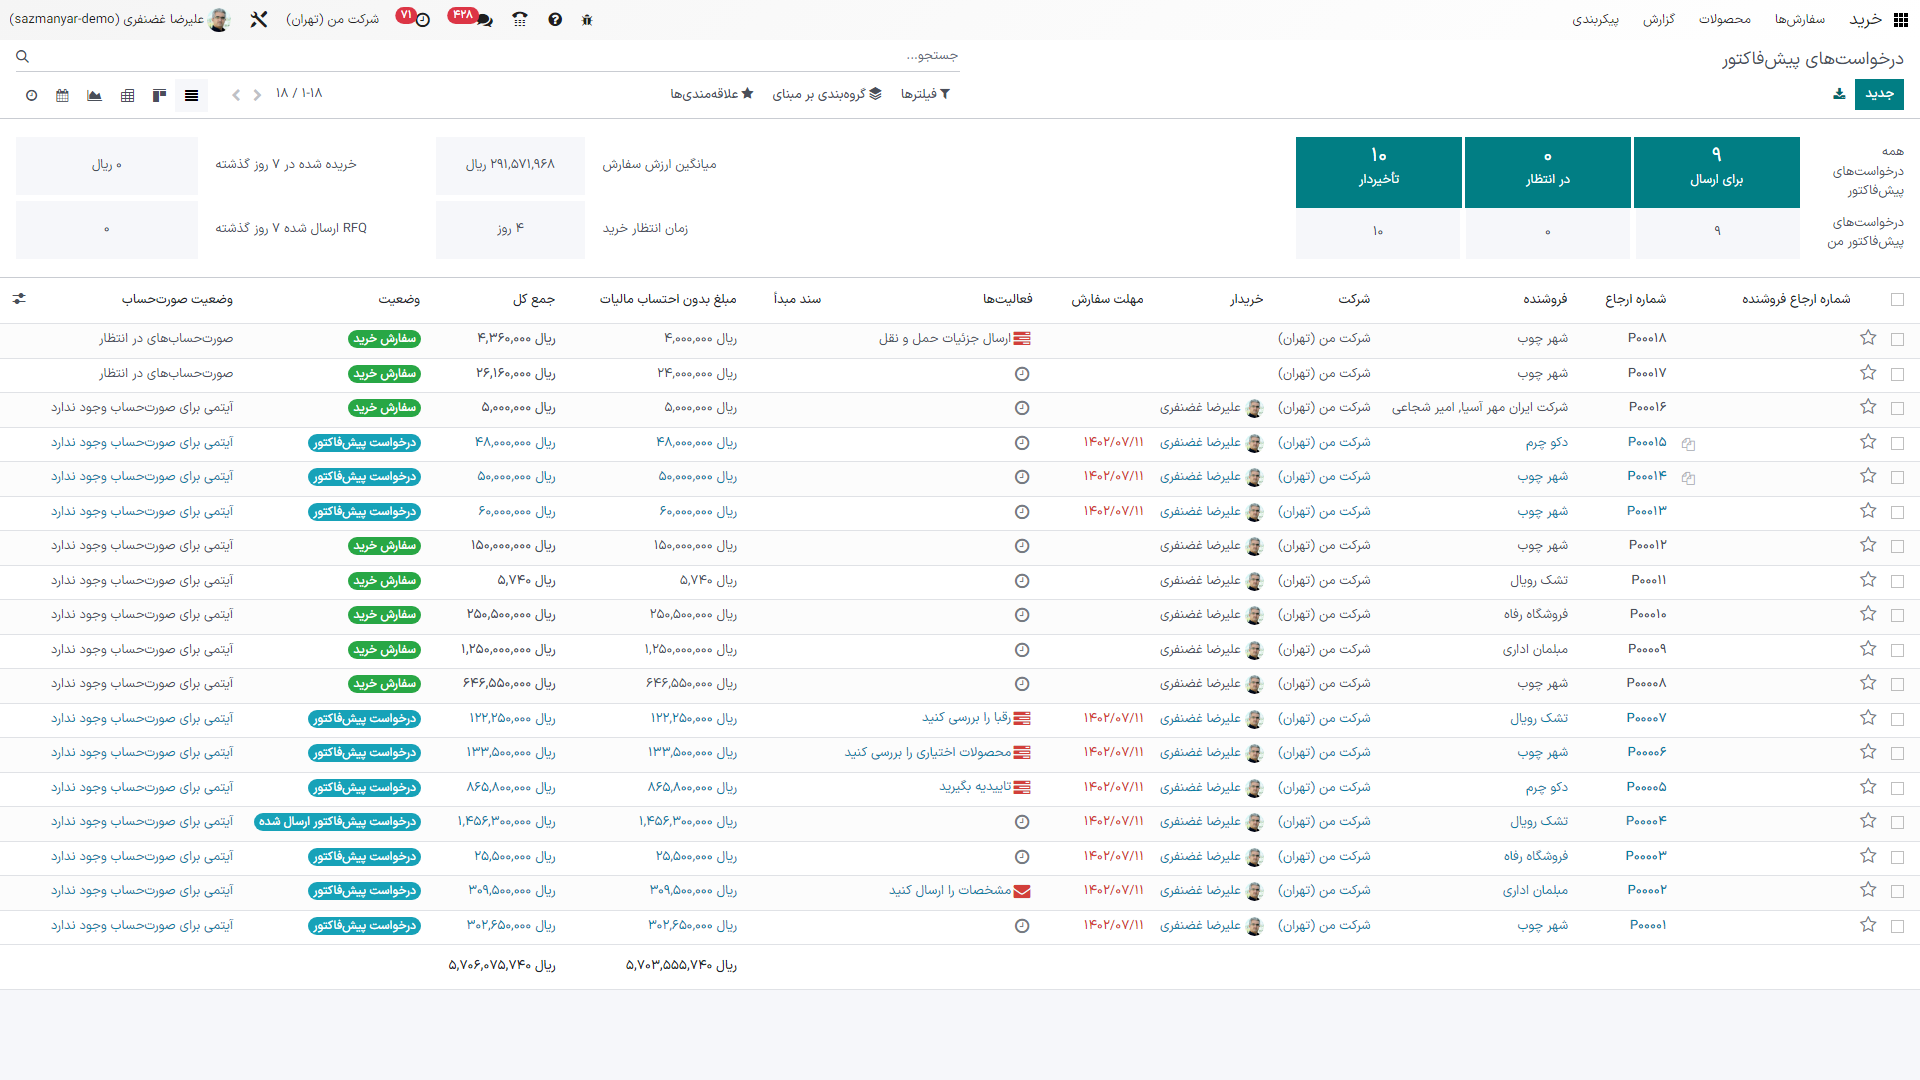Click the New button
Image resolution: width=1920 pixels, height=1080 pixels.
coord(1878,94)
